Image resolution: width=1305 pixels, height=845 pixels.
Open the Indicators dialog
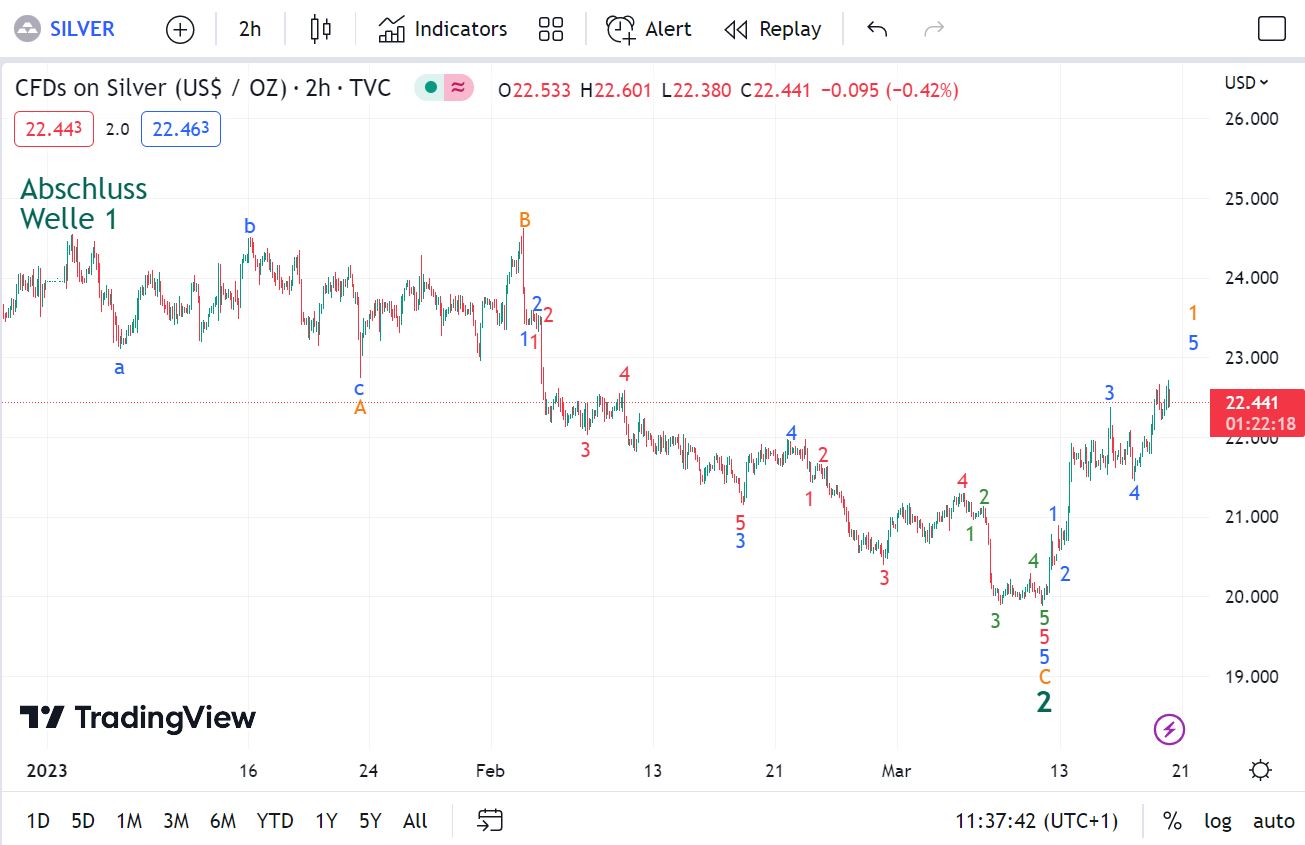(x=442, y=29)
